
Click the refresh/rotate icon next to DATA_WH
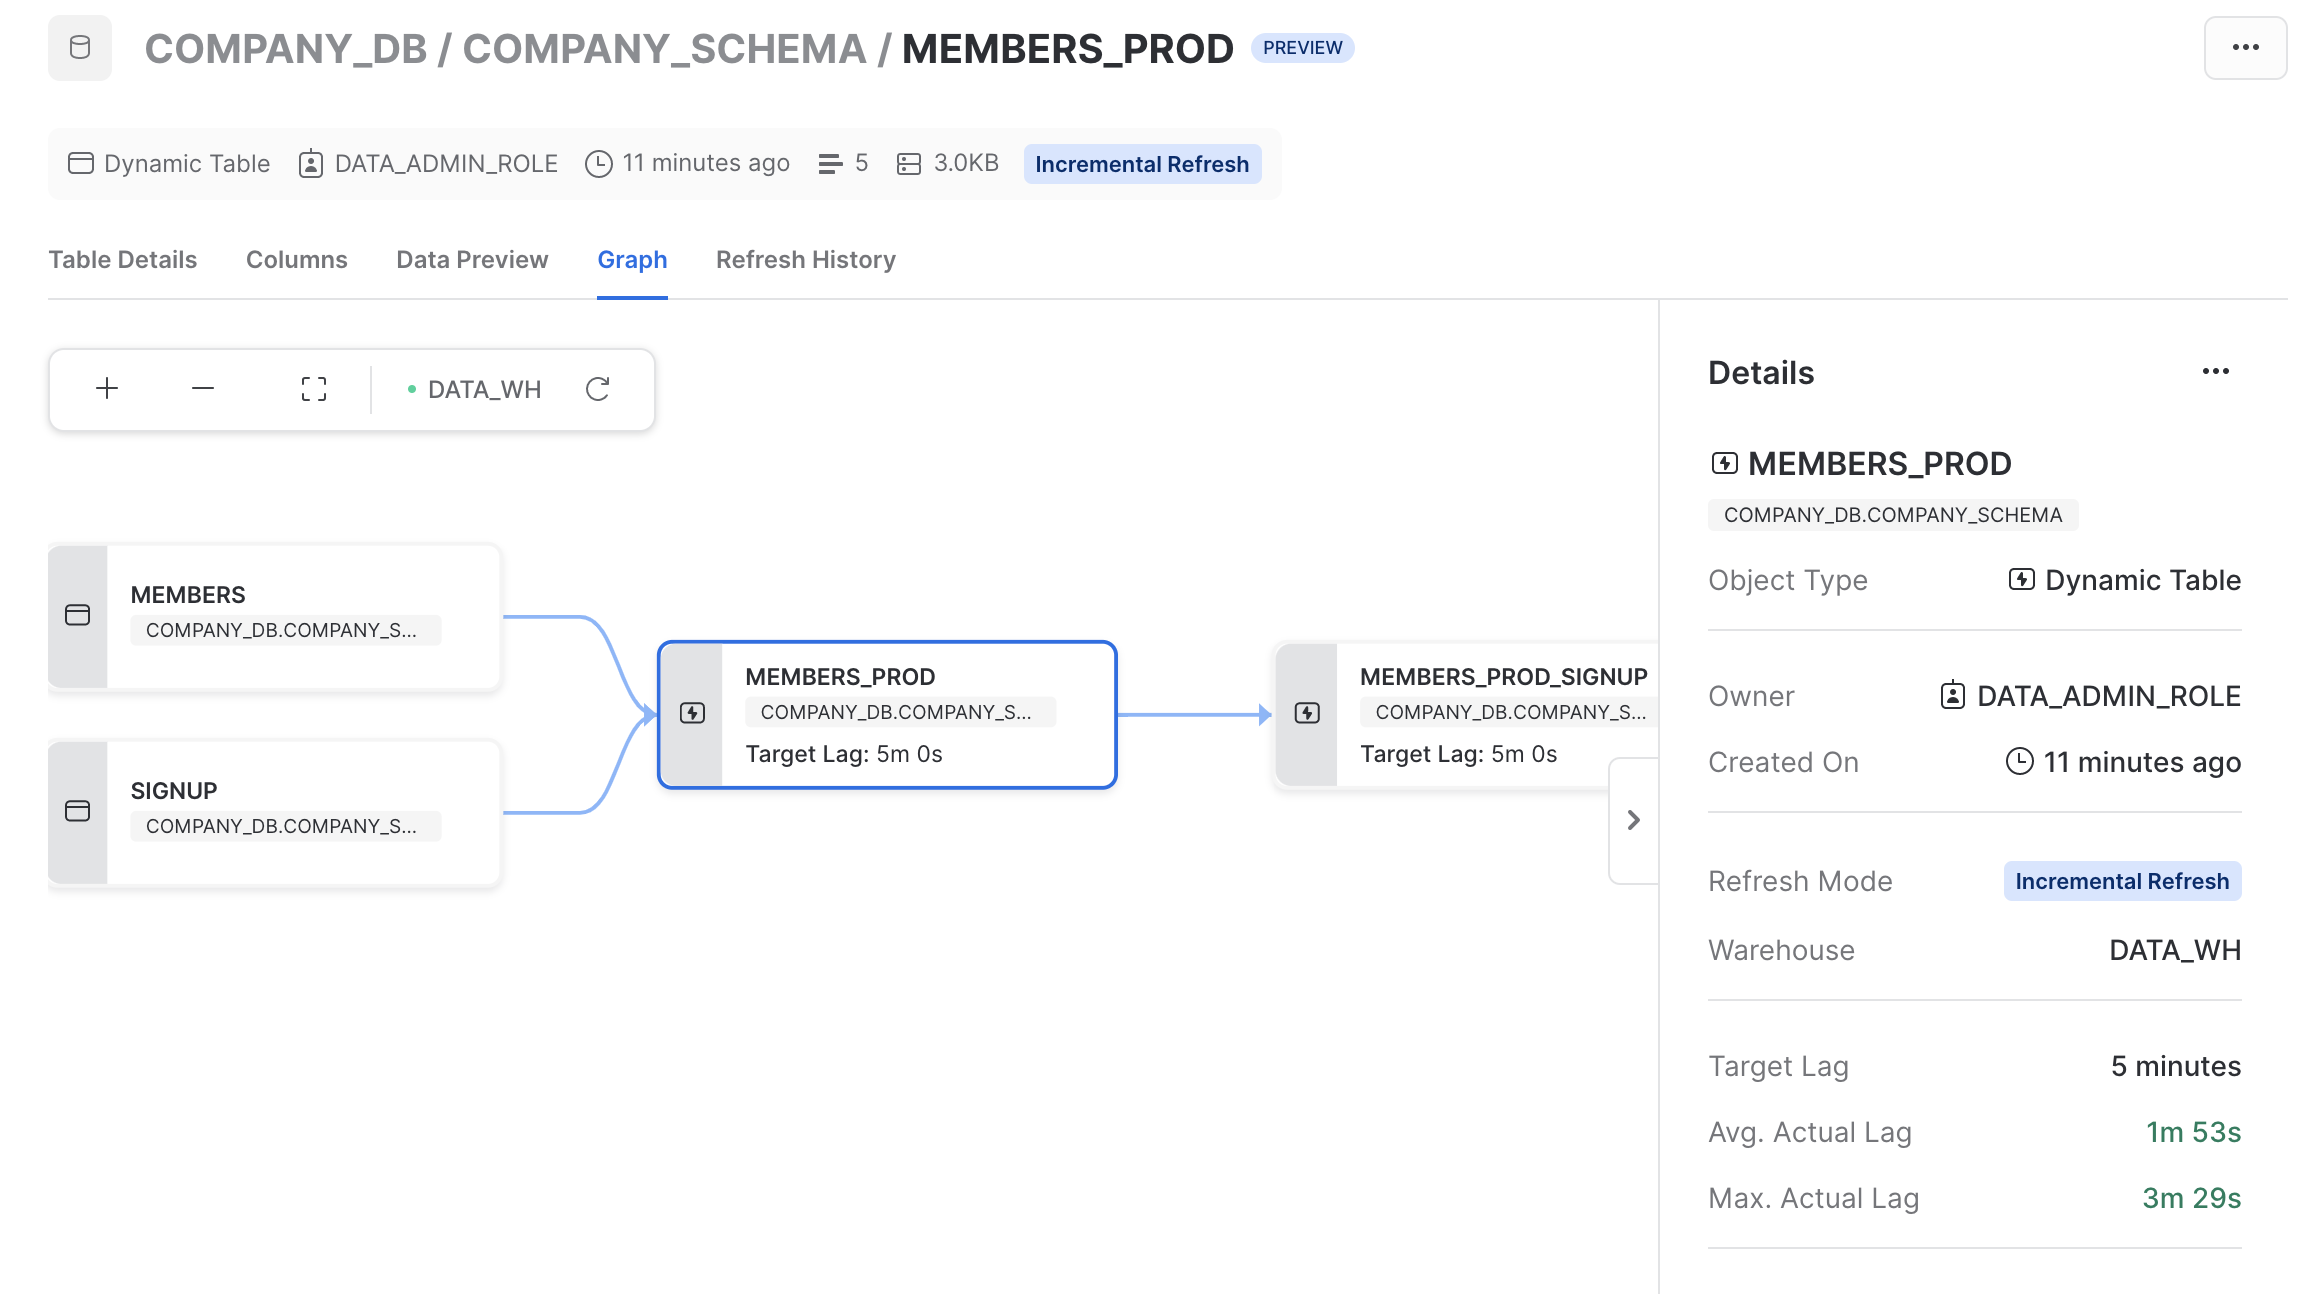600,390
